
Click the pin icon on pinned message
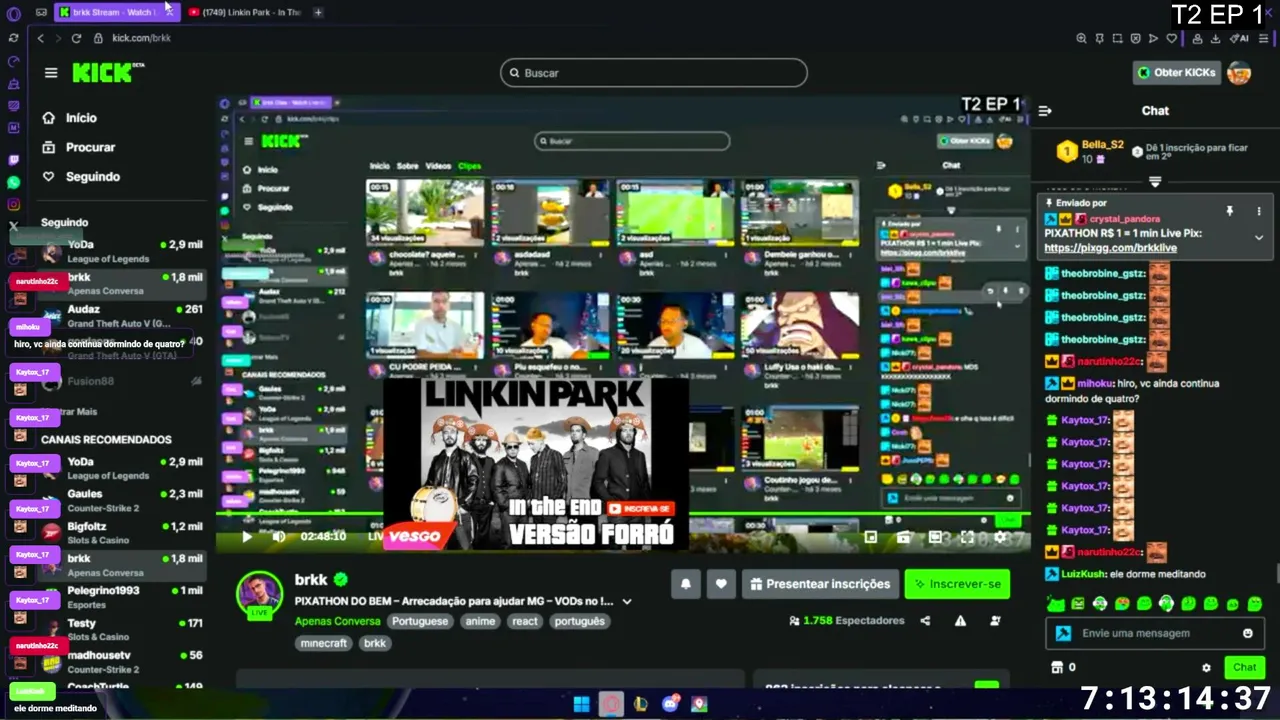[x=1230, y=211]
